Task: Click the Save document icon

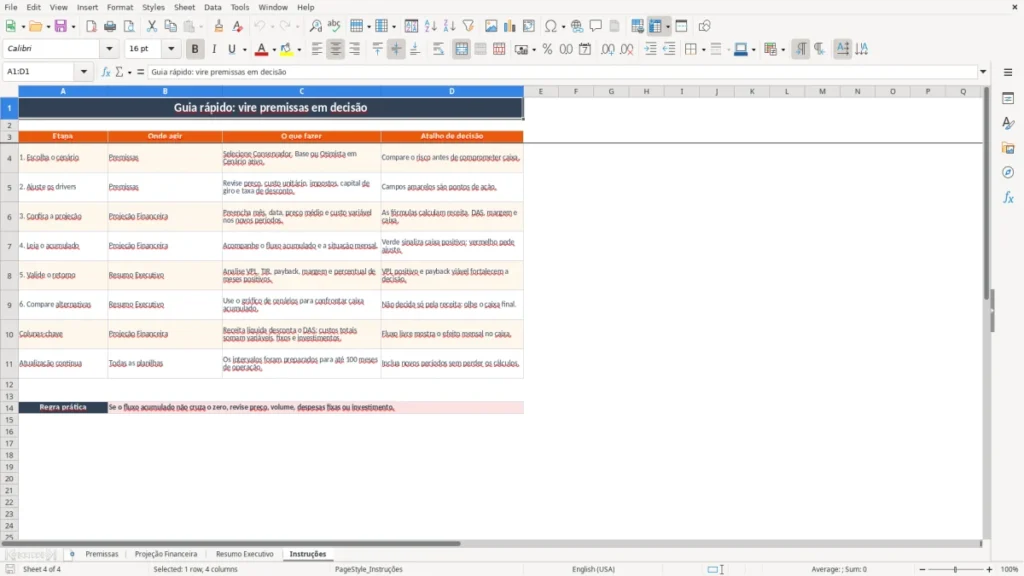Action: 60,26
